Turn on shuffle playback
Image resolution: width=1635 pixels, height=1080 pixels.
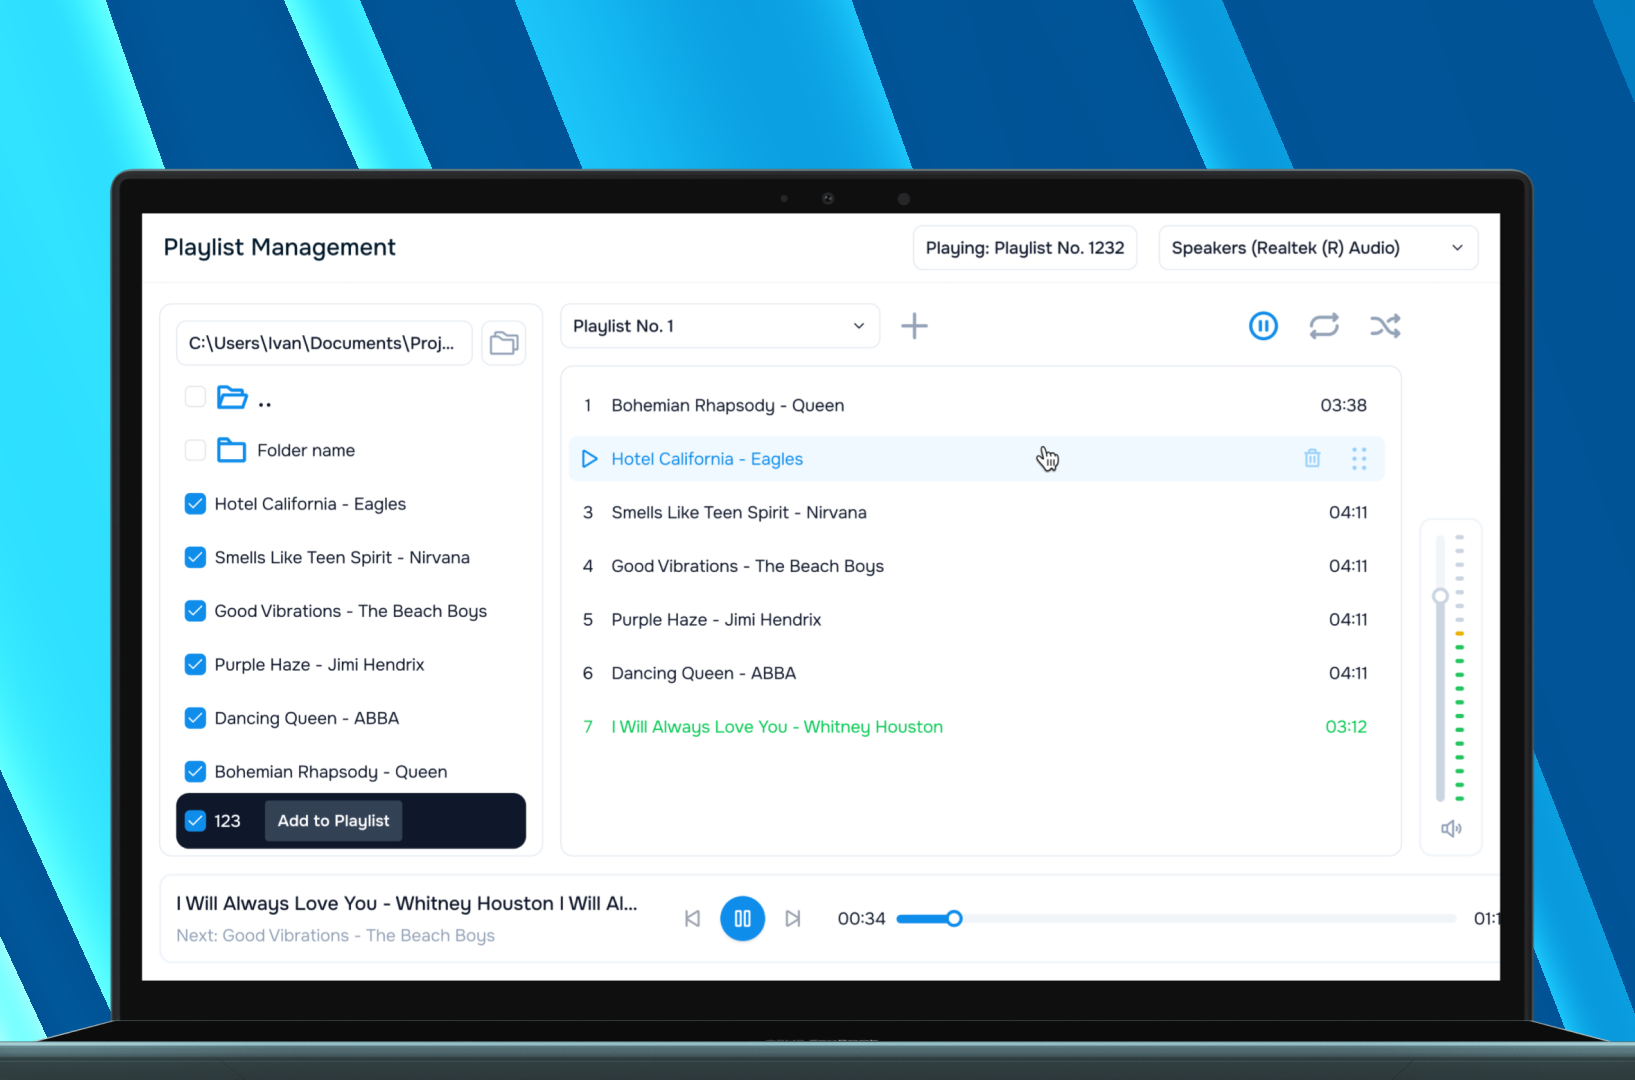1385,325
